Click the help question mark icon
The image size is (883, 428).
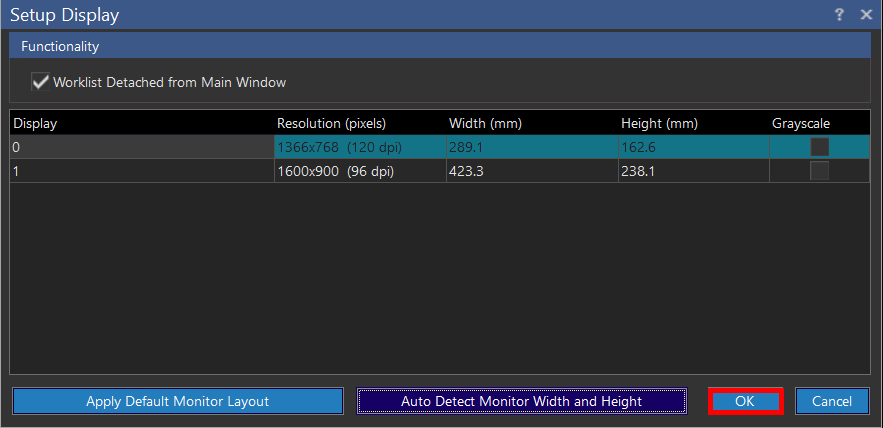pyautogui.click(x=839, y=15)
